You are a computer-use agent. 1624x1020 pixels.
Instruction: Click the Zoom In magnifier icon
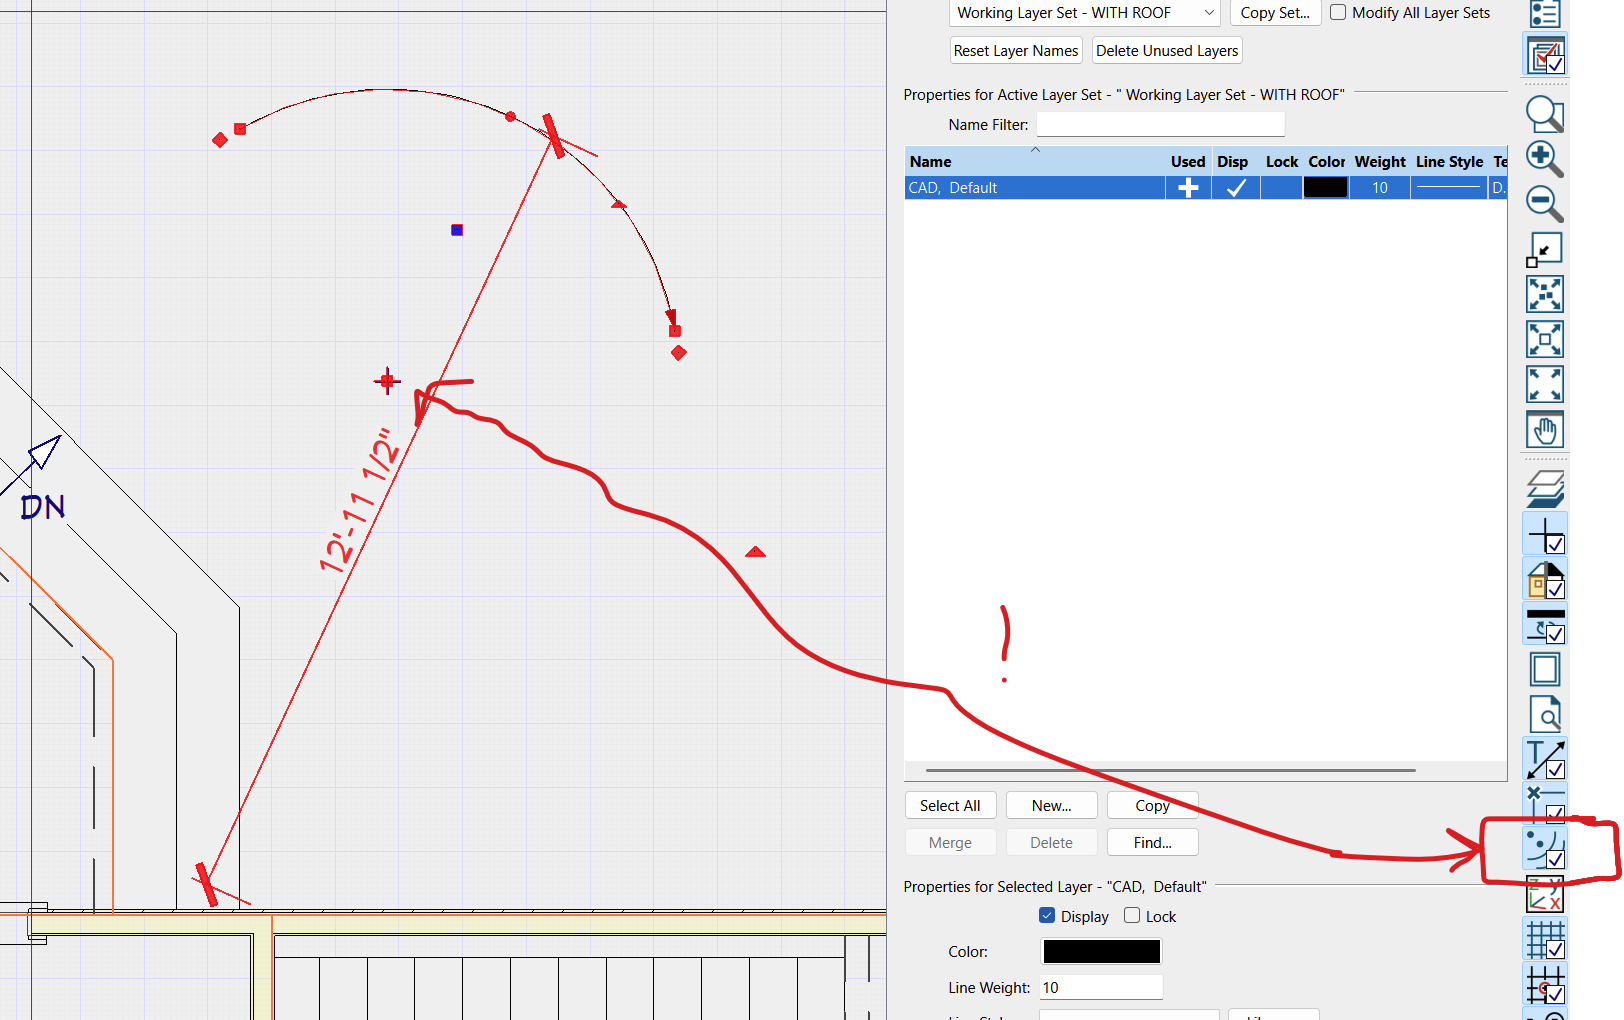(x=1544, y=158)
